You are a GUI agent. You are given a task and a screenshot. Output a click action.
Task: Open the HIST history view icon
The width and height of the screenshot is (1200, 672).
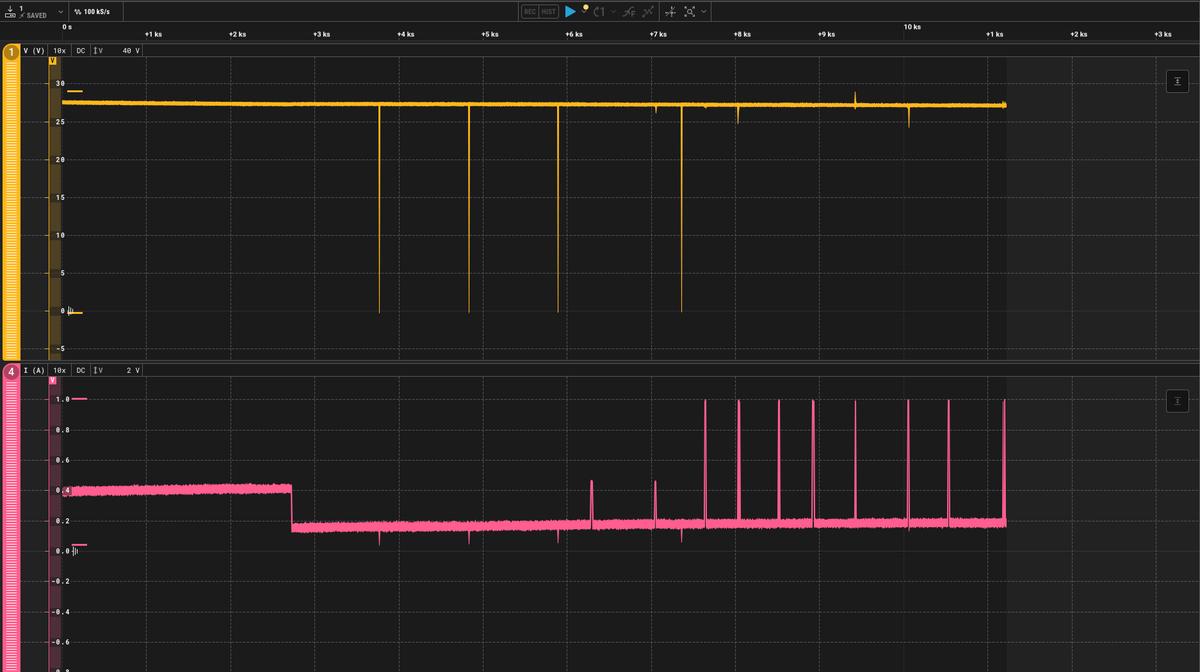pos(549,11)
